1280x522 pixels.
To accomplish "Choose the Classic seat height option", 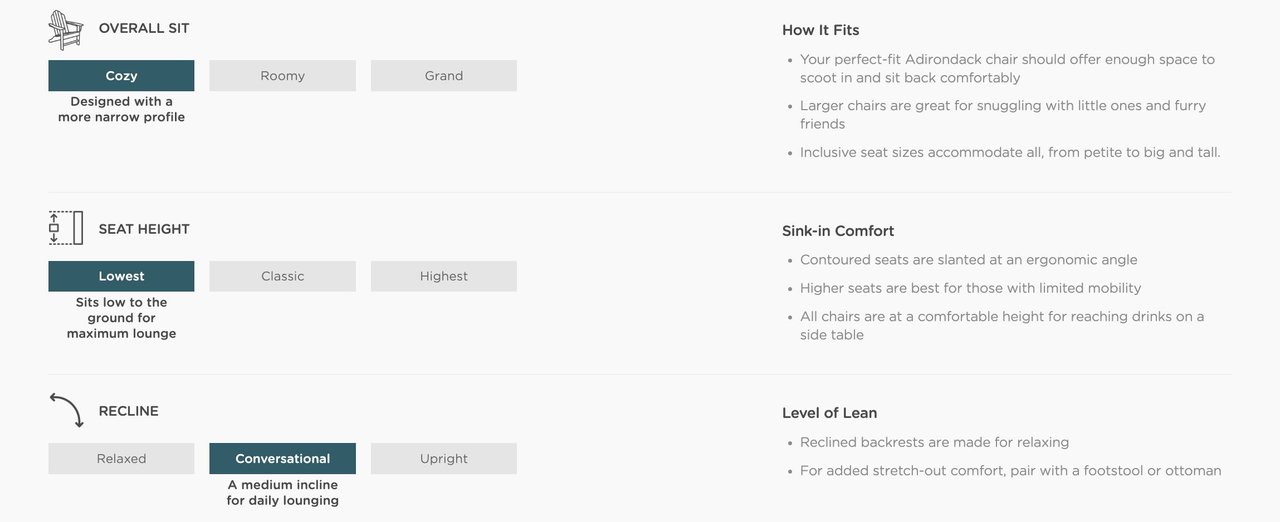I will pos(283,276).
